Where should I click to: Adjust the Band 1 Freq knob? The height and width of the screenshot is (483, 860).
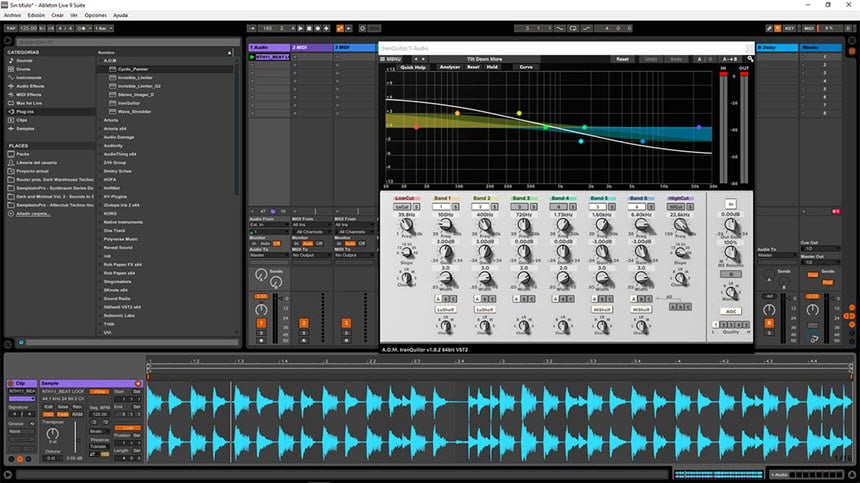click(x=445, y=225)
